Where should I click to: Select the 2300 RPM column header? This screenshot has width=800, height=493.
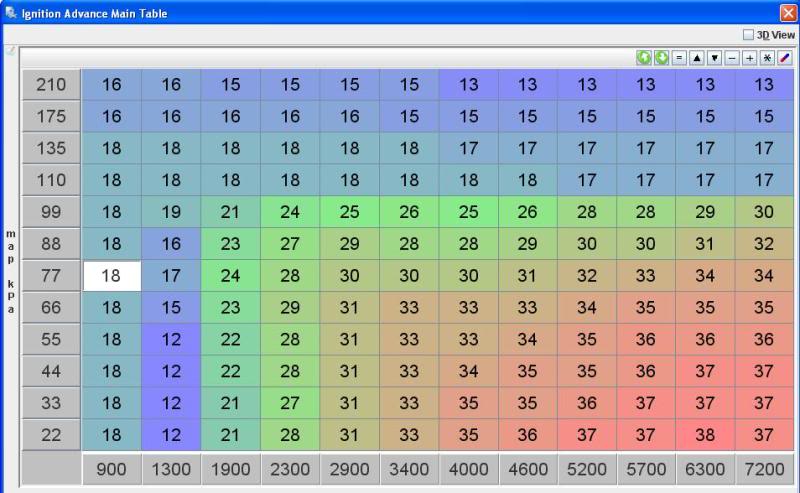290,469
